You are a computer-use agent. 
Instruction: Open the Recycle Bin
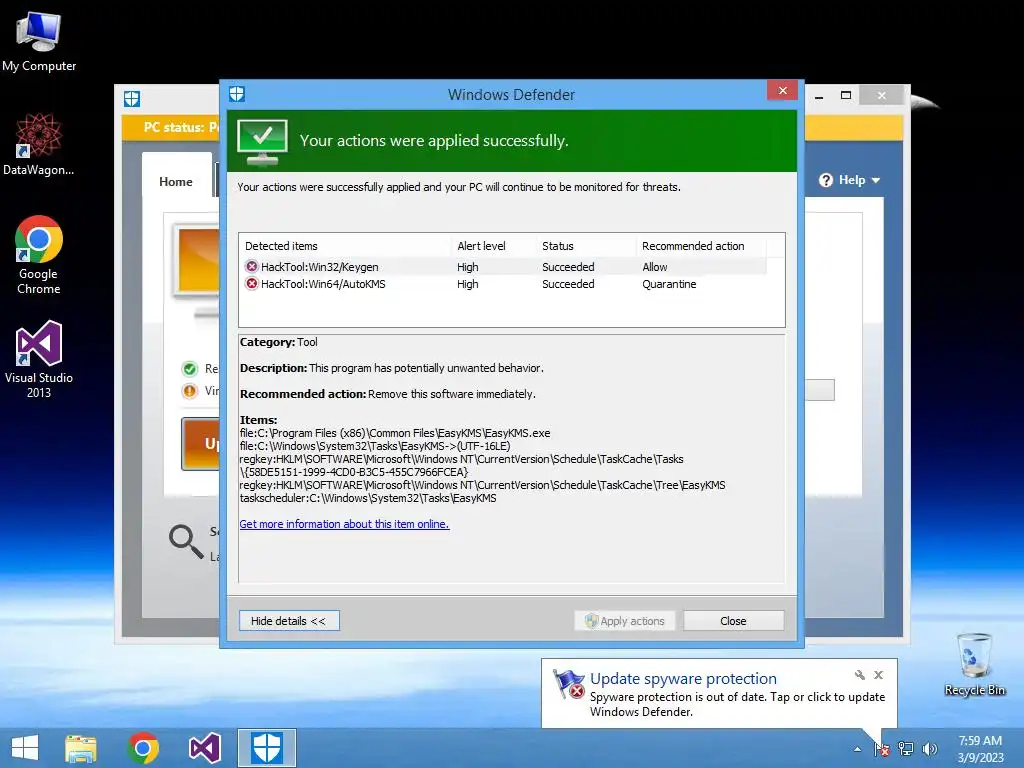pyautogui.click(x=974, y=664)
